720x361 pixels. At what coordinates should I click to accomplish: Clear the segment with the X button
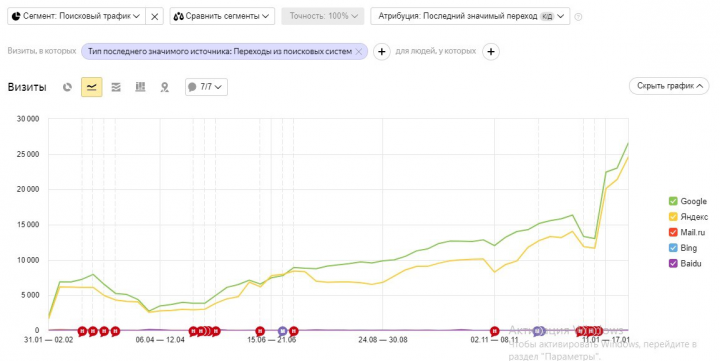pyautogui.click(x=155, y=16)
